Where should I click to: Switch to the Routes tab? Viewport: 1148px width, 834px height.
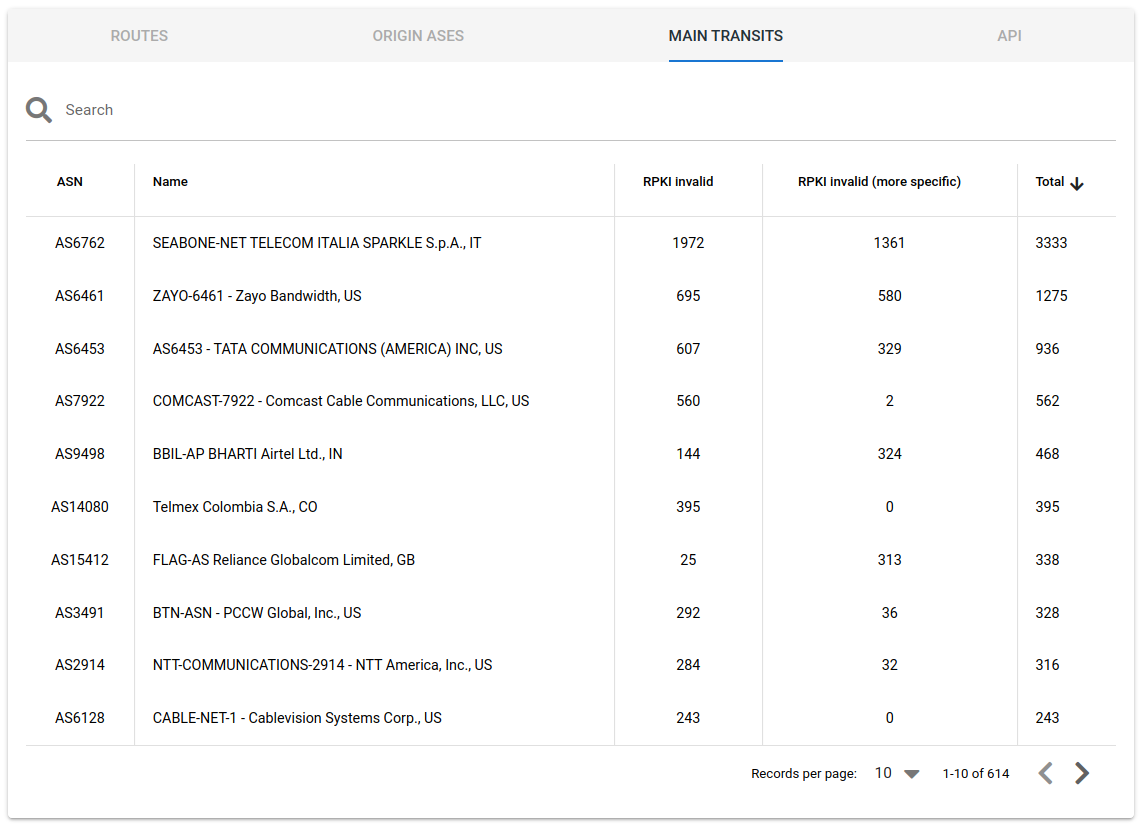click(139, 36)
